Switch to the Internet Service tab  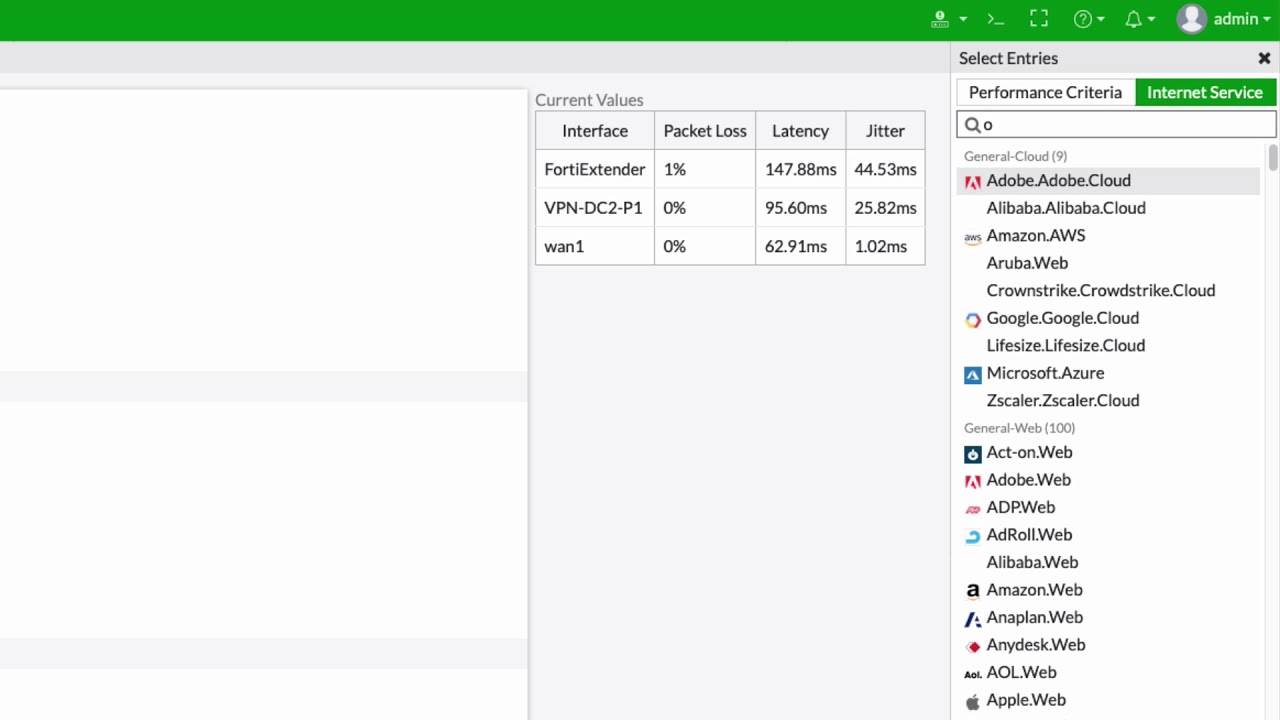1205,92
